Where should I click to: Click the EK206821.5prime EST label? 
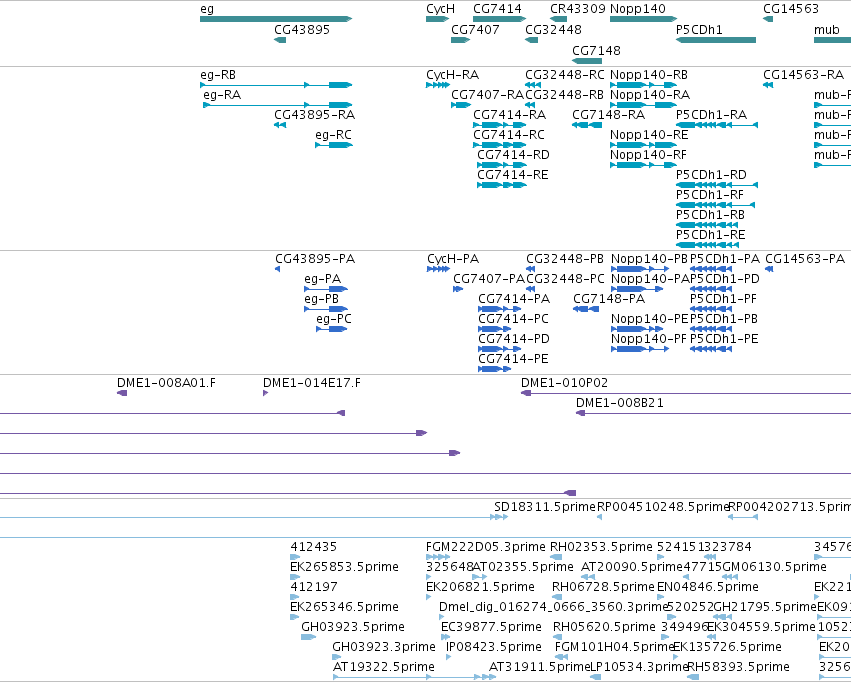click(x=480, y=587)
